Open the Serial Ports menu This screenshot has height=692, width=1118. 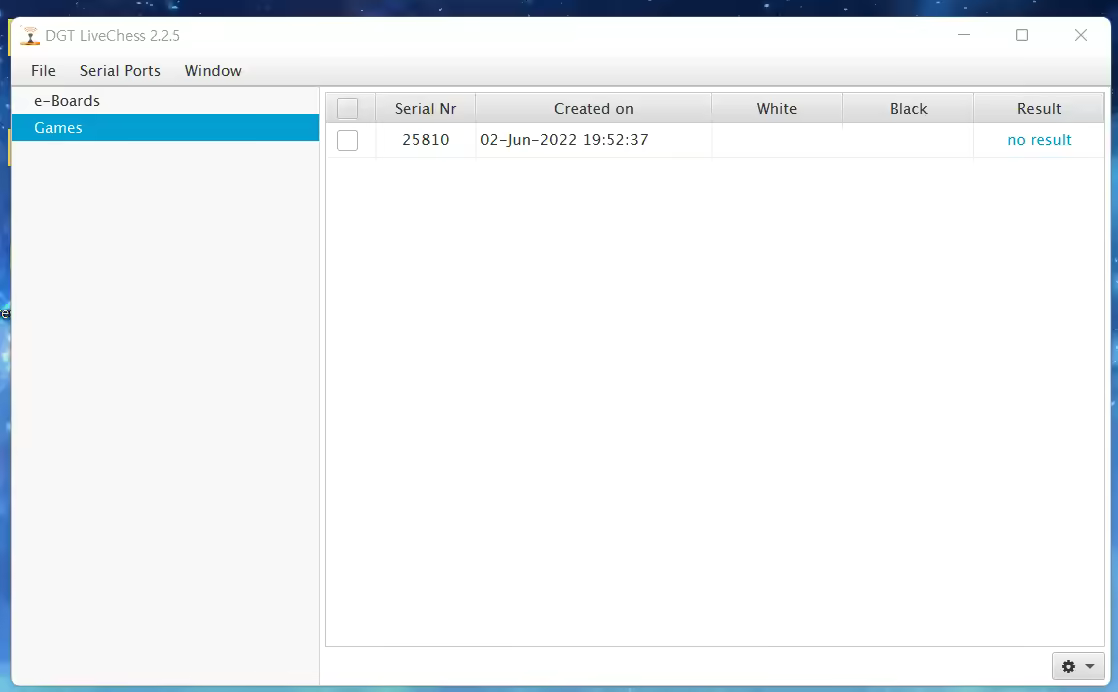click(120, 71)
